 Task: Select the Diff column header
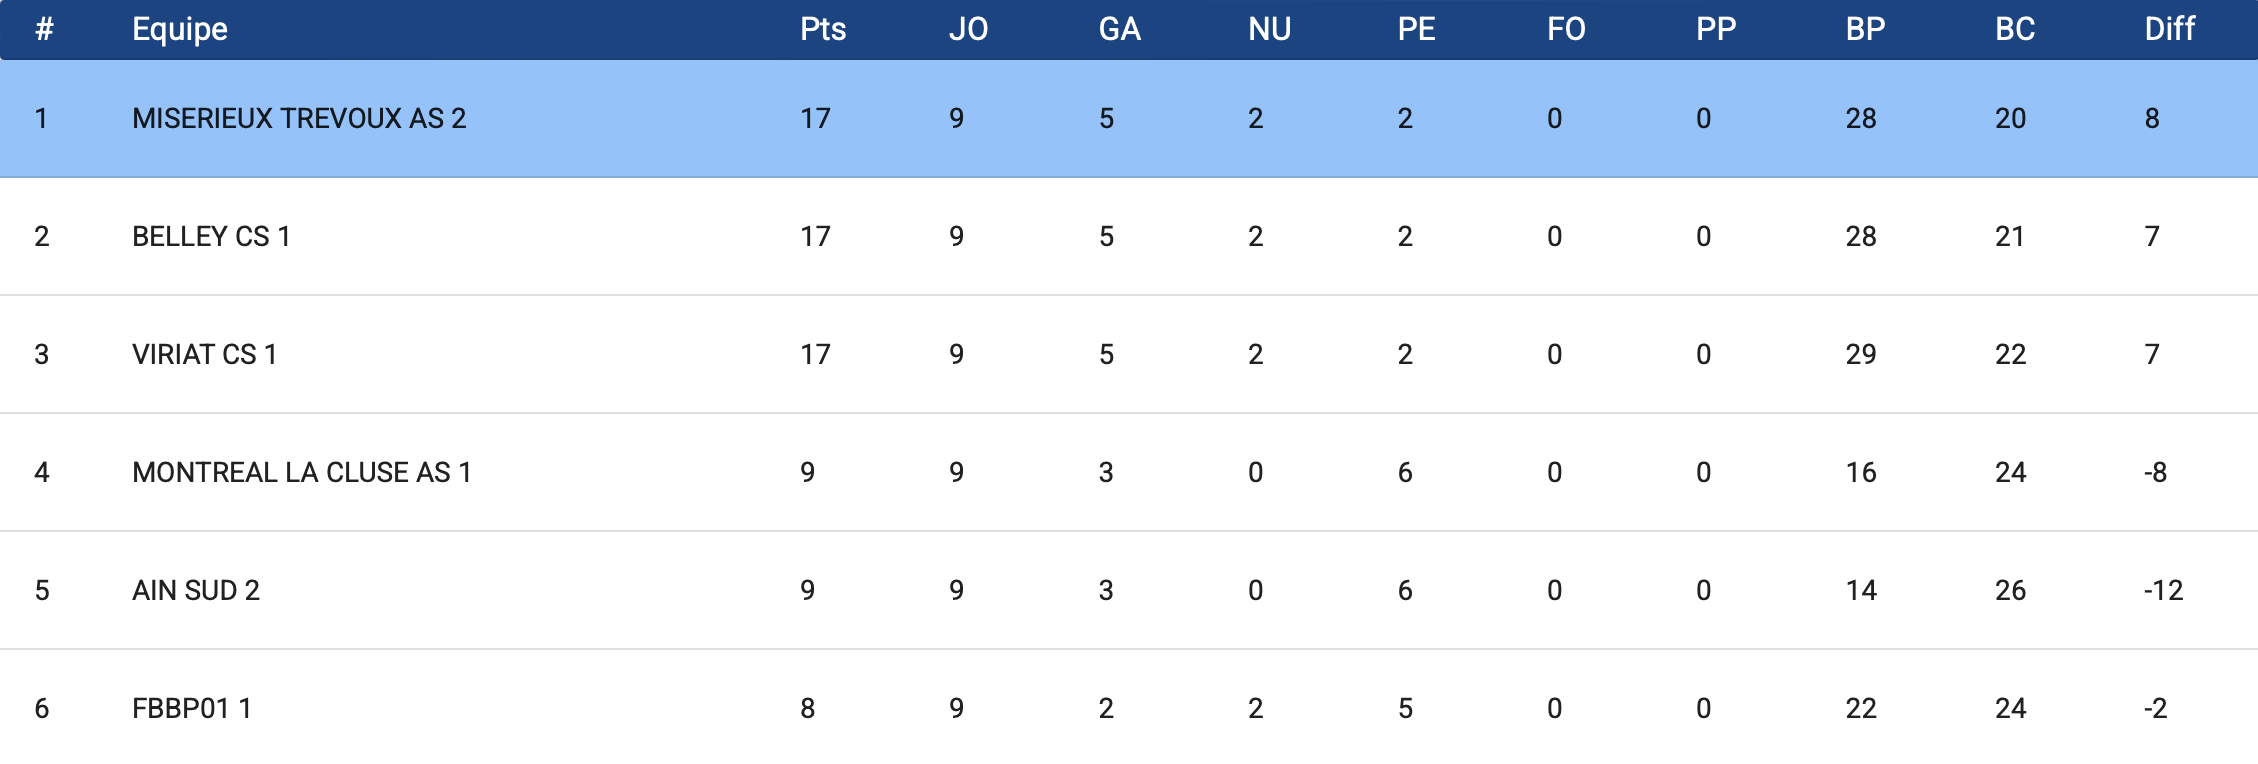2169,29
